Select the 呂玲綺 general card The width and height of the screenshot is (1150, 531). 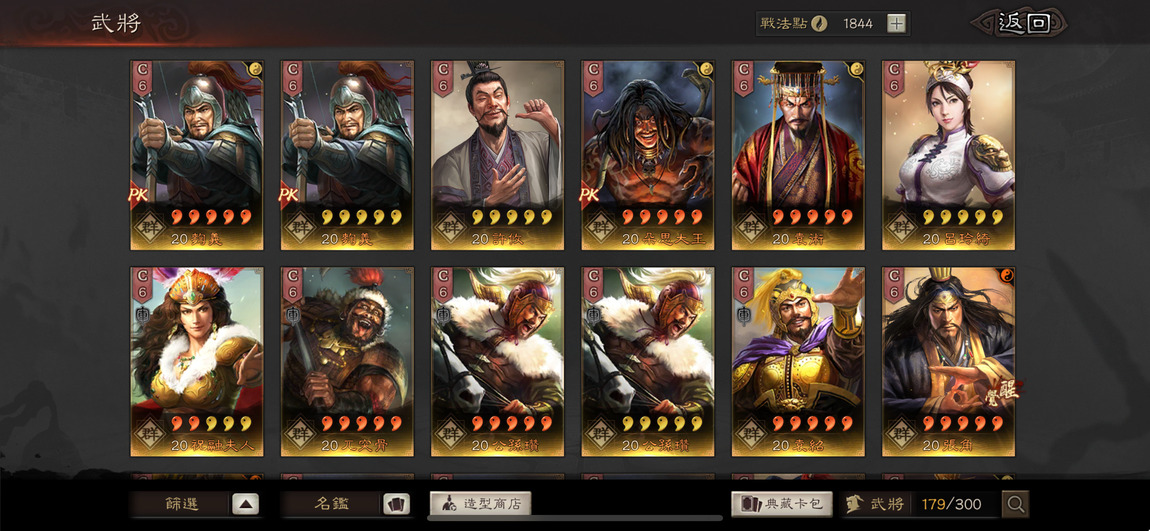pyautogui.click(x=948, y=155)
